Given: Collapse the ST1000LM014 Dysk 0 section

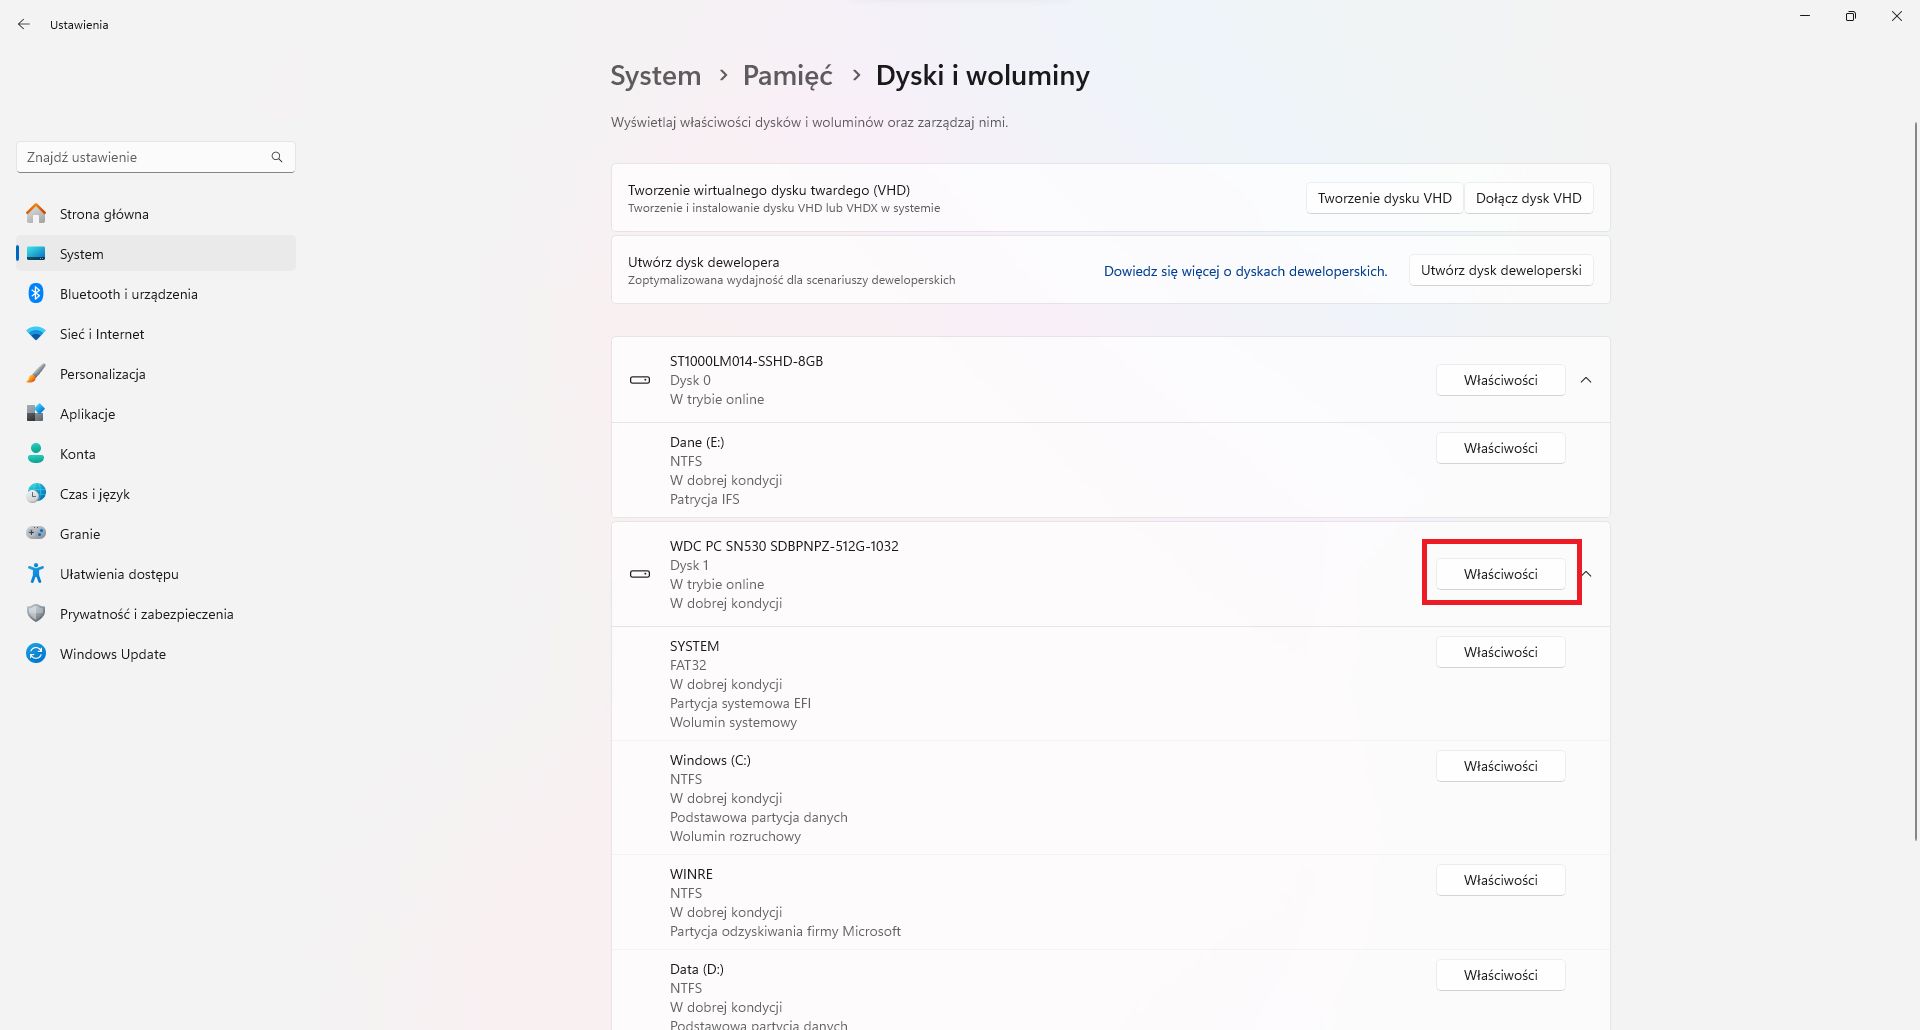Looking at the screenshot, I should click(x=1586, y=380).
